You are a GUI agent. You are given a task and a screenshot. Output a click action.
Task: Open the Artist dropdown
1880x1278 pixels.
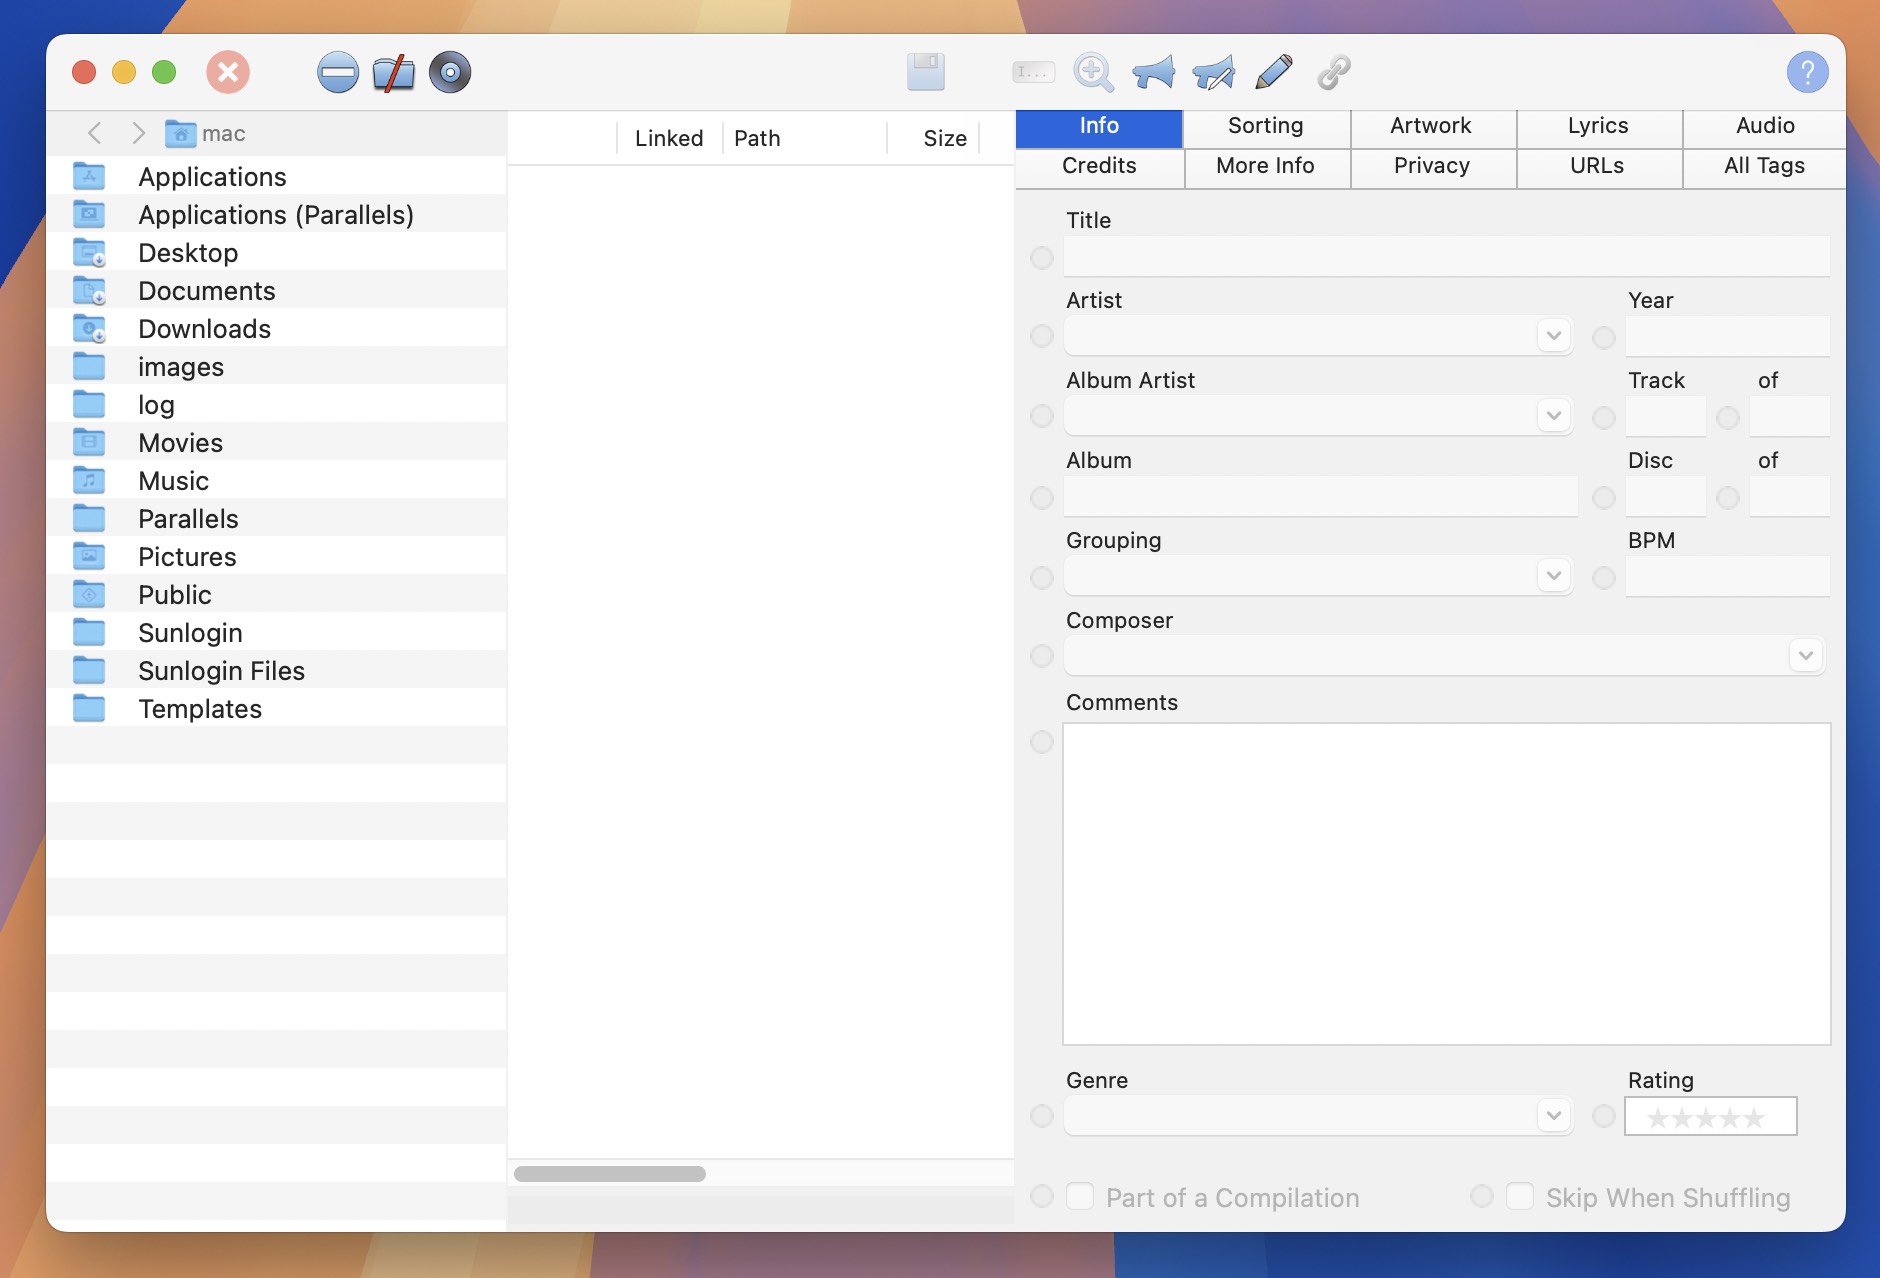(1552, 336)
